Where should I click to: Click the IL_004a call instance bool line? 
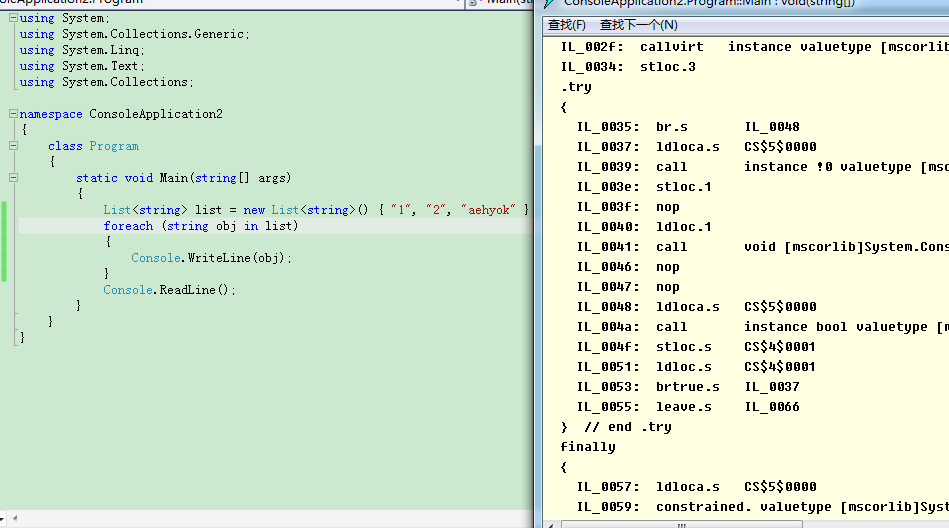(x=763, y=326)
